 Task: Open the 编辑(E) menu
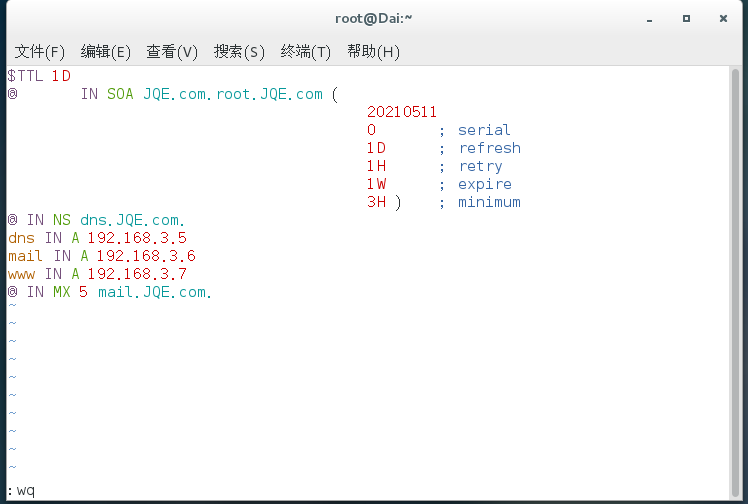click(105, 51)
